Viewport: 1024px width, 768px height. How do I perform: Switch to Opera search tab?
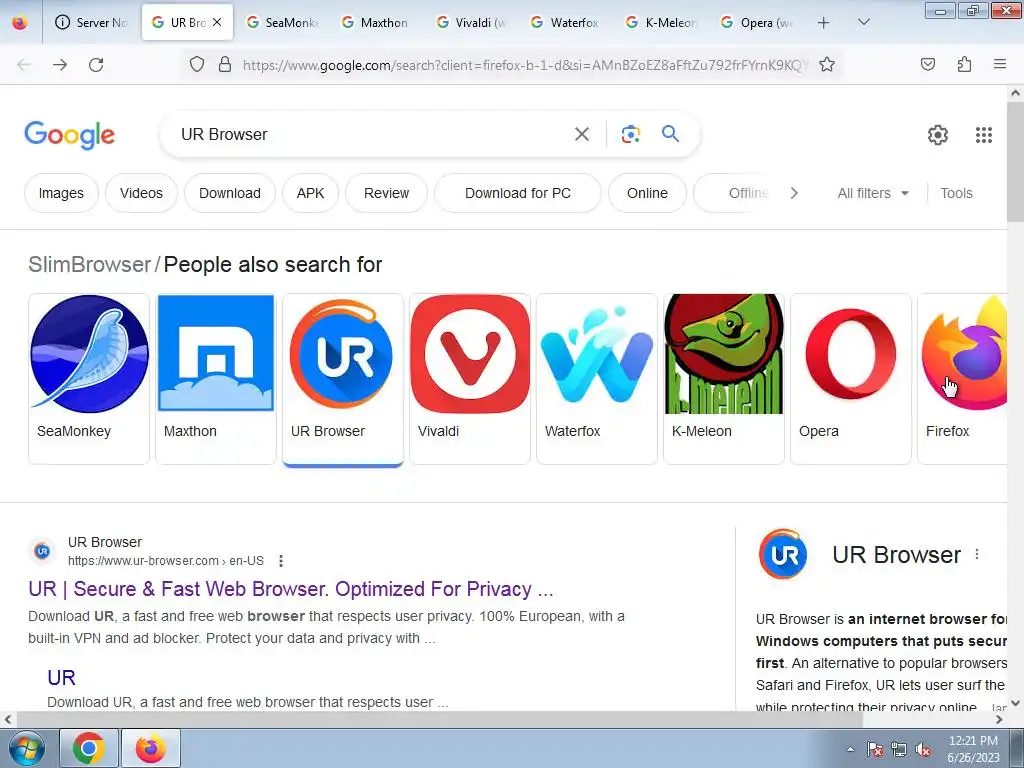756,22
